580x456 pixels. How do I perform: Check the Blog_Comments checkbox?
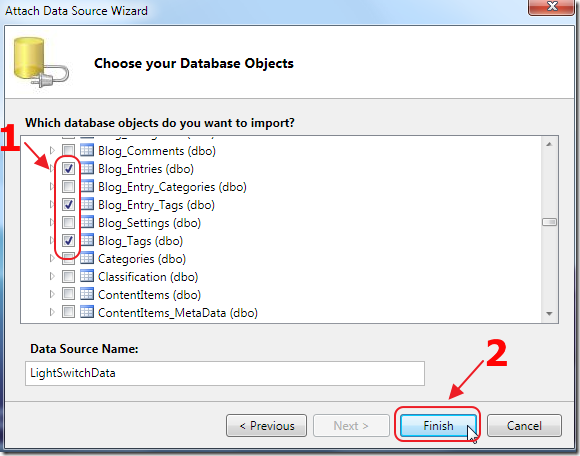68,150
